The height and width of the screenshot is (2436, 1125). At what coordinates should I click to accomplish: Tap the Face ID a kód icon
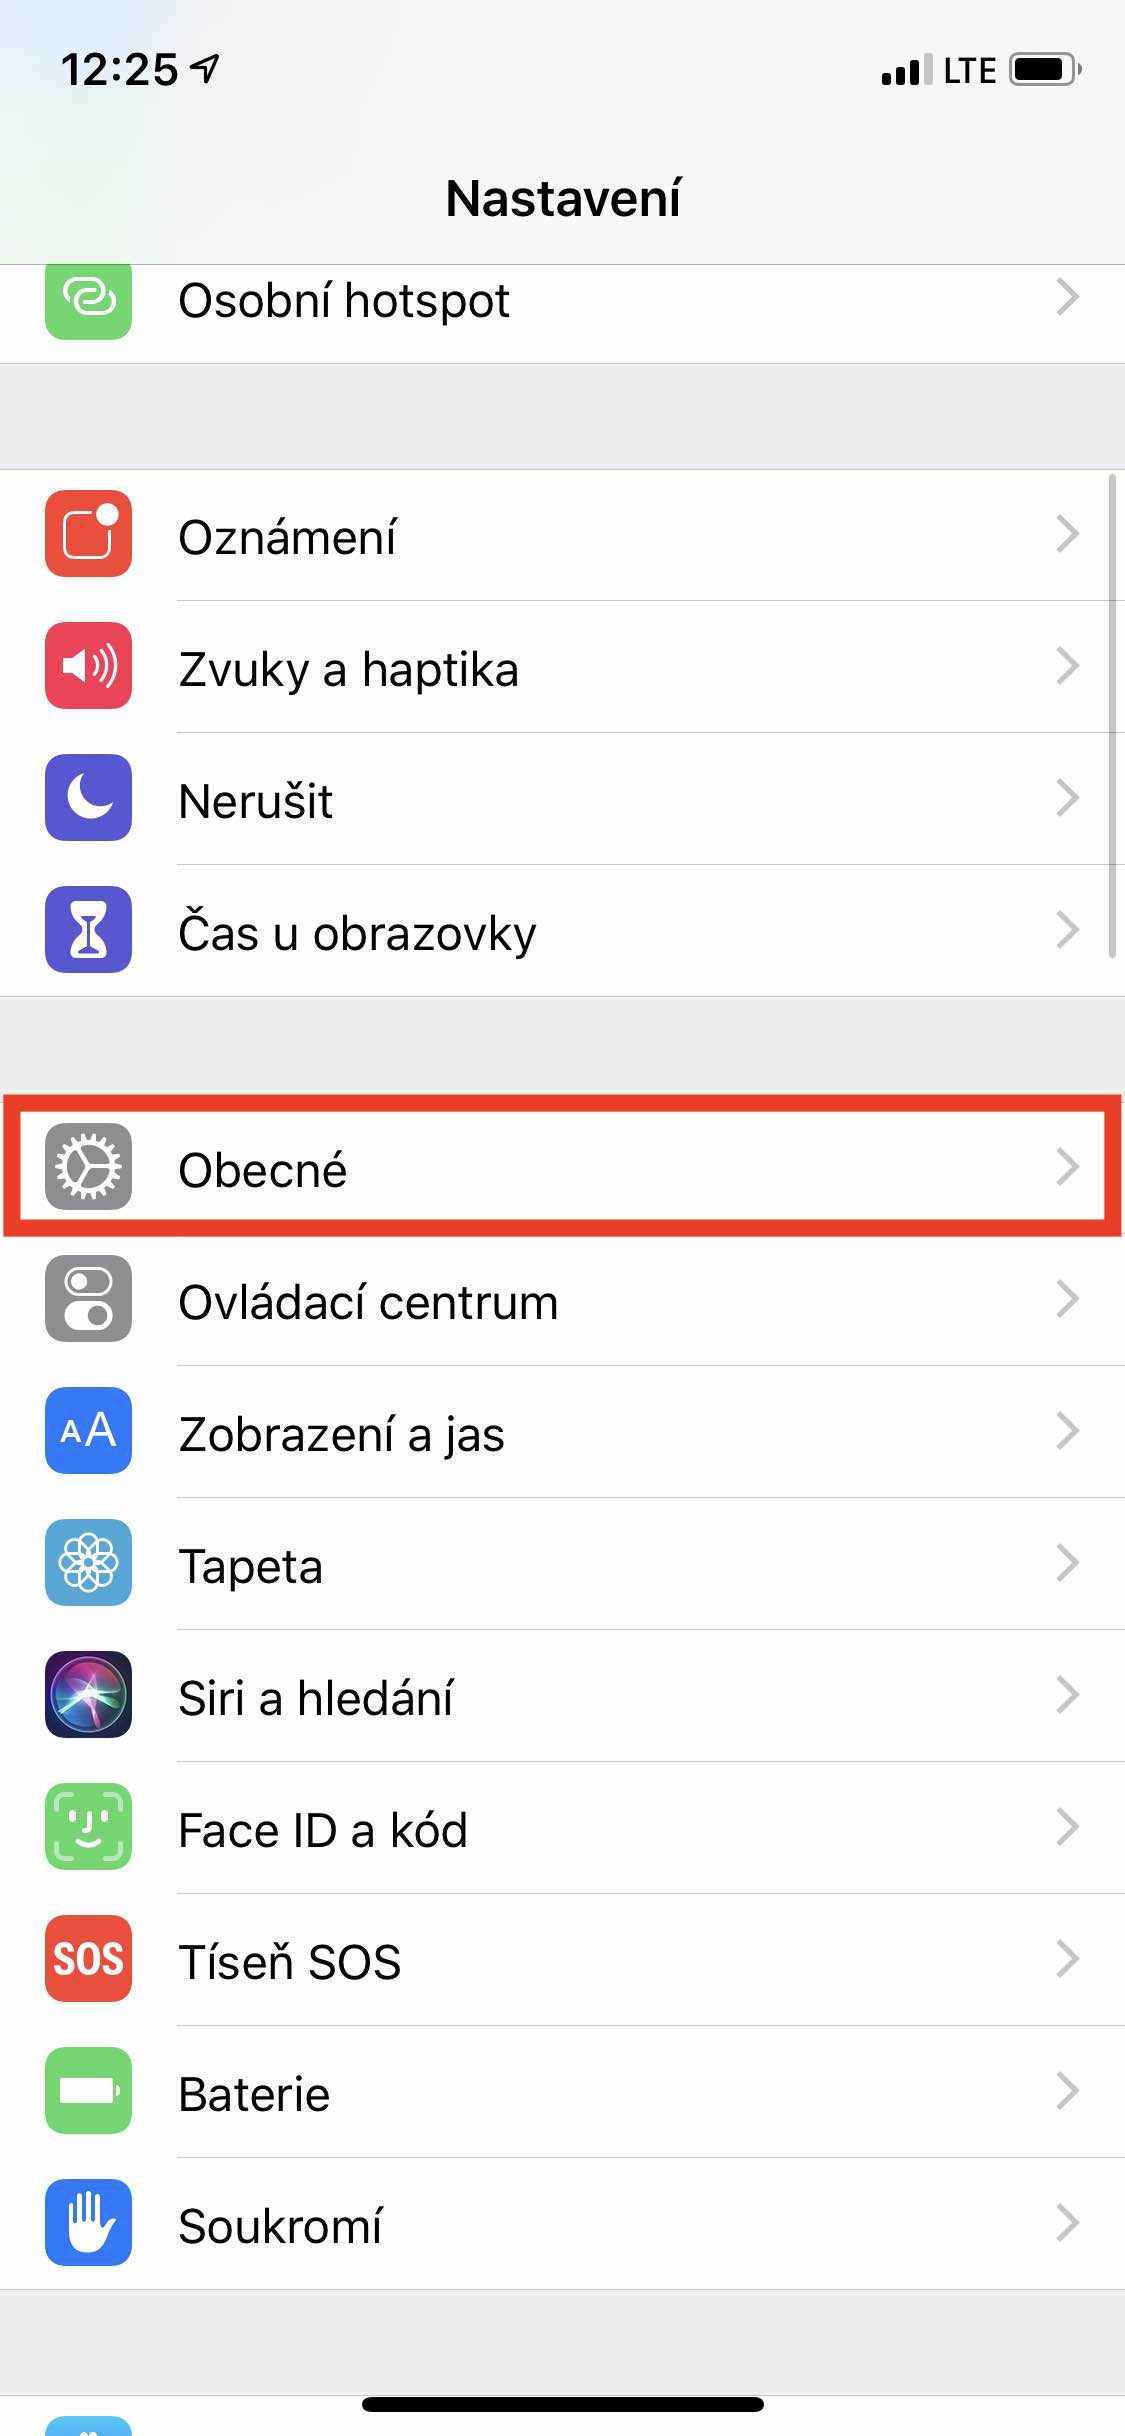(x=88, y=1826)
